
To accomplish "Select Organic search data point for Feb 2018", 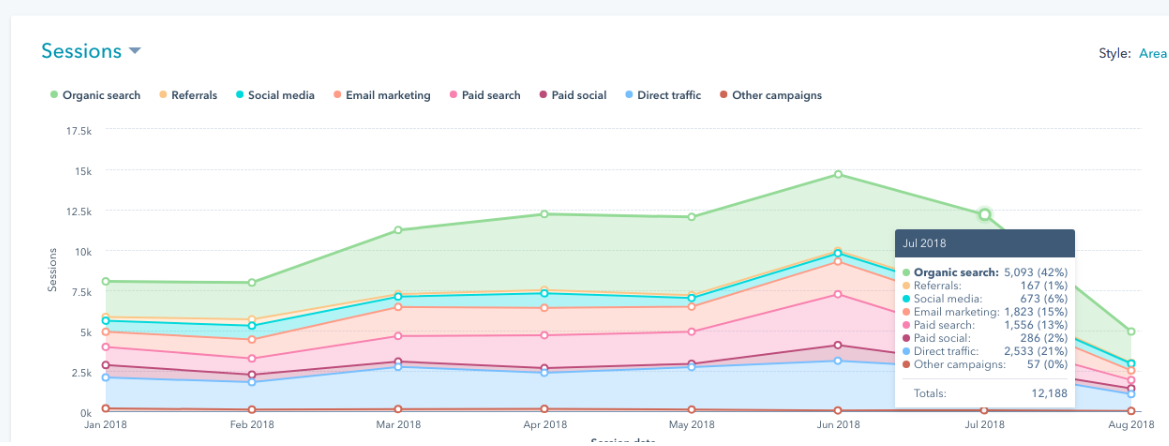I will pos(252,283).
